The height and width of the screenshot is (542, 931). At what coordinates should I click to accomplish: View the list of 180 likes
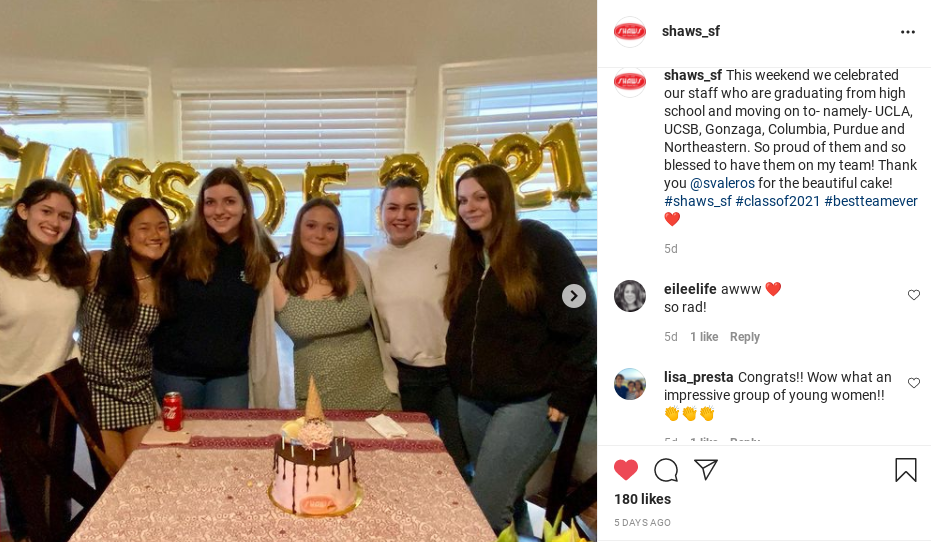pos(642,499)
